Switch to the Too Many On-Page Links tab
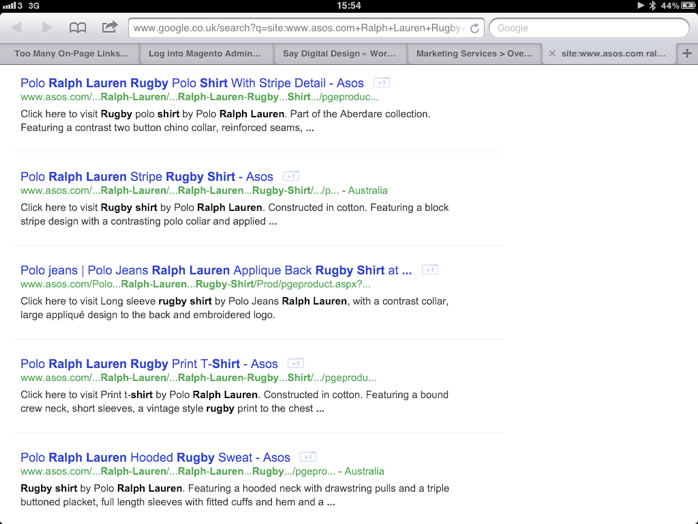 (x=71, y=53)
